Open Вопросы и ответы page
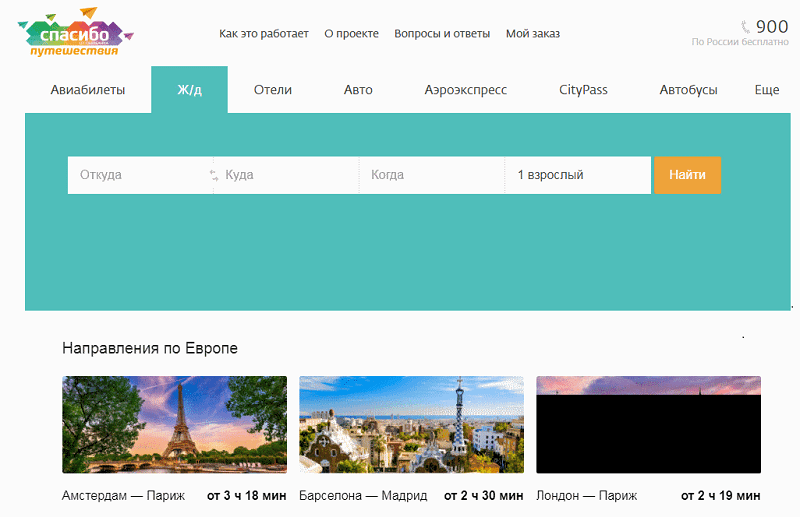Screen dimensions: 800x517 pyautogui.click(x=442, y=34)
